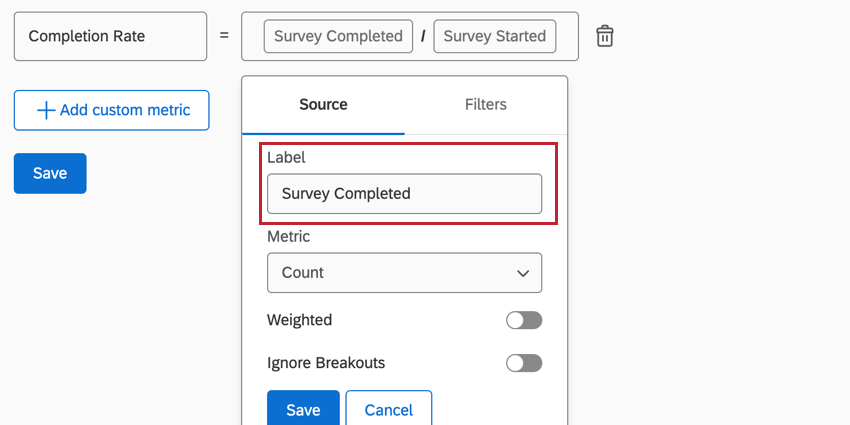Turn on the Ignore Breakouts toggle

coord(524,363)
